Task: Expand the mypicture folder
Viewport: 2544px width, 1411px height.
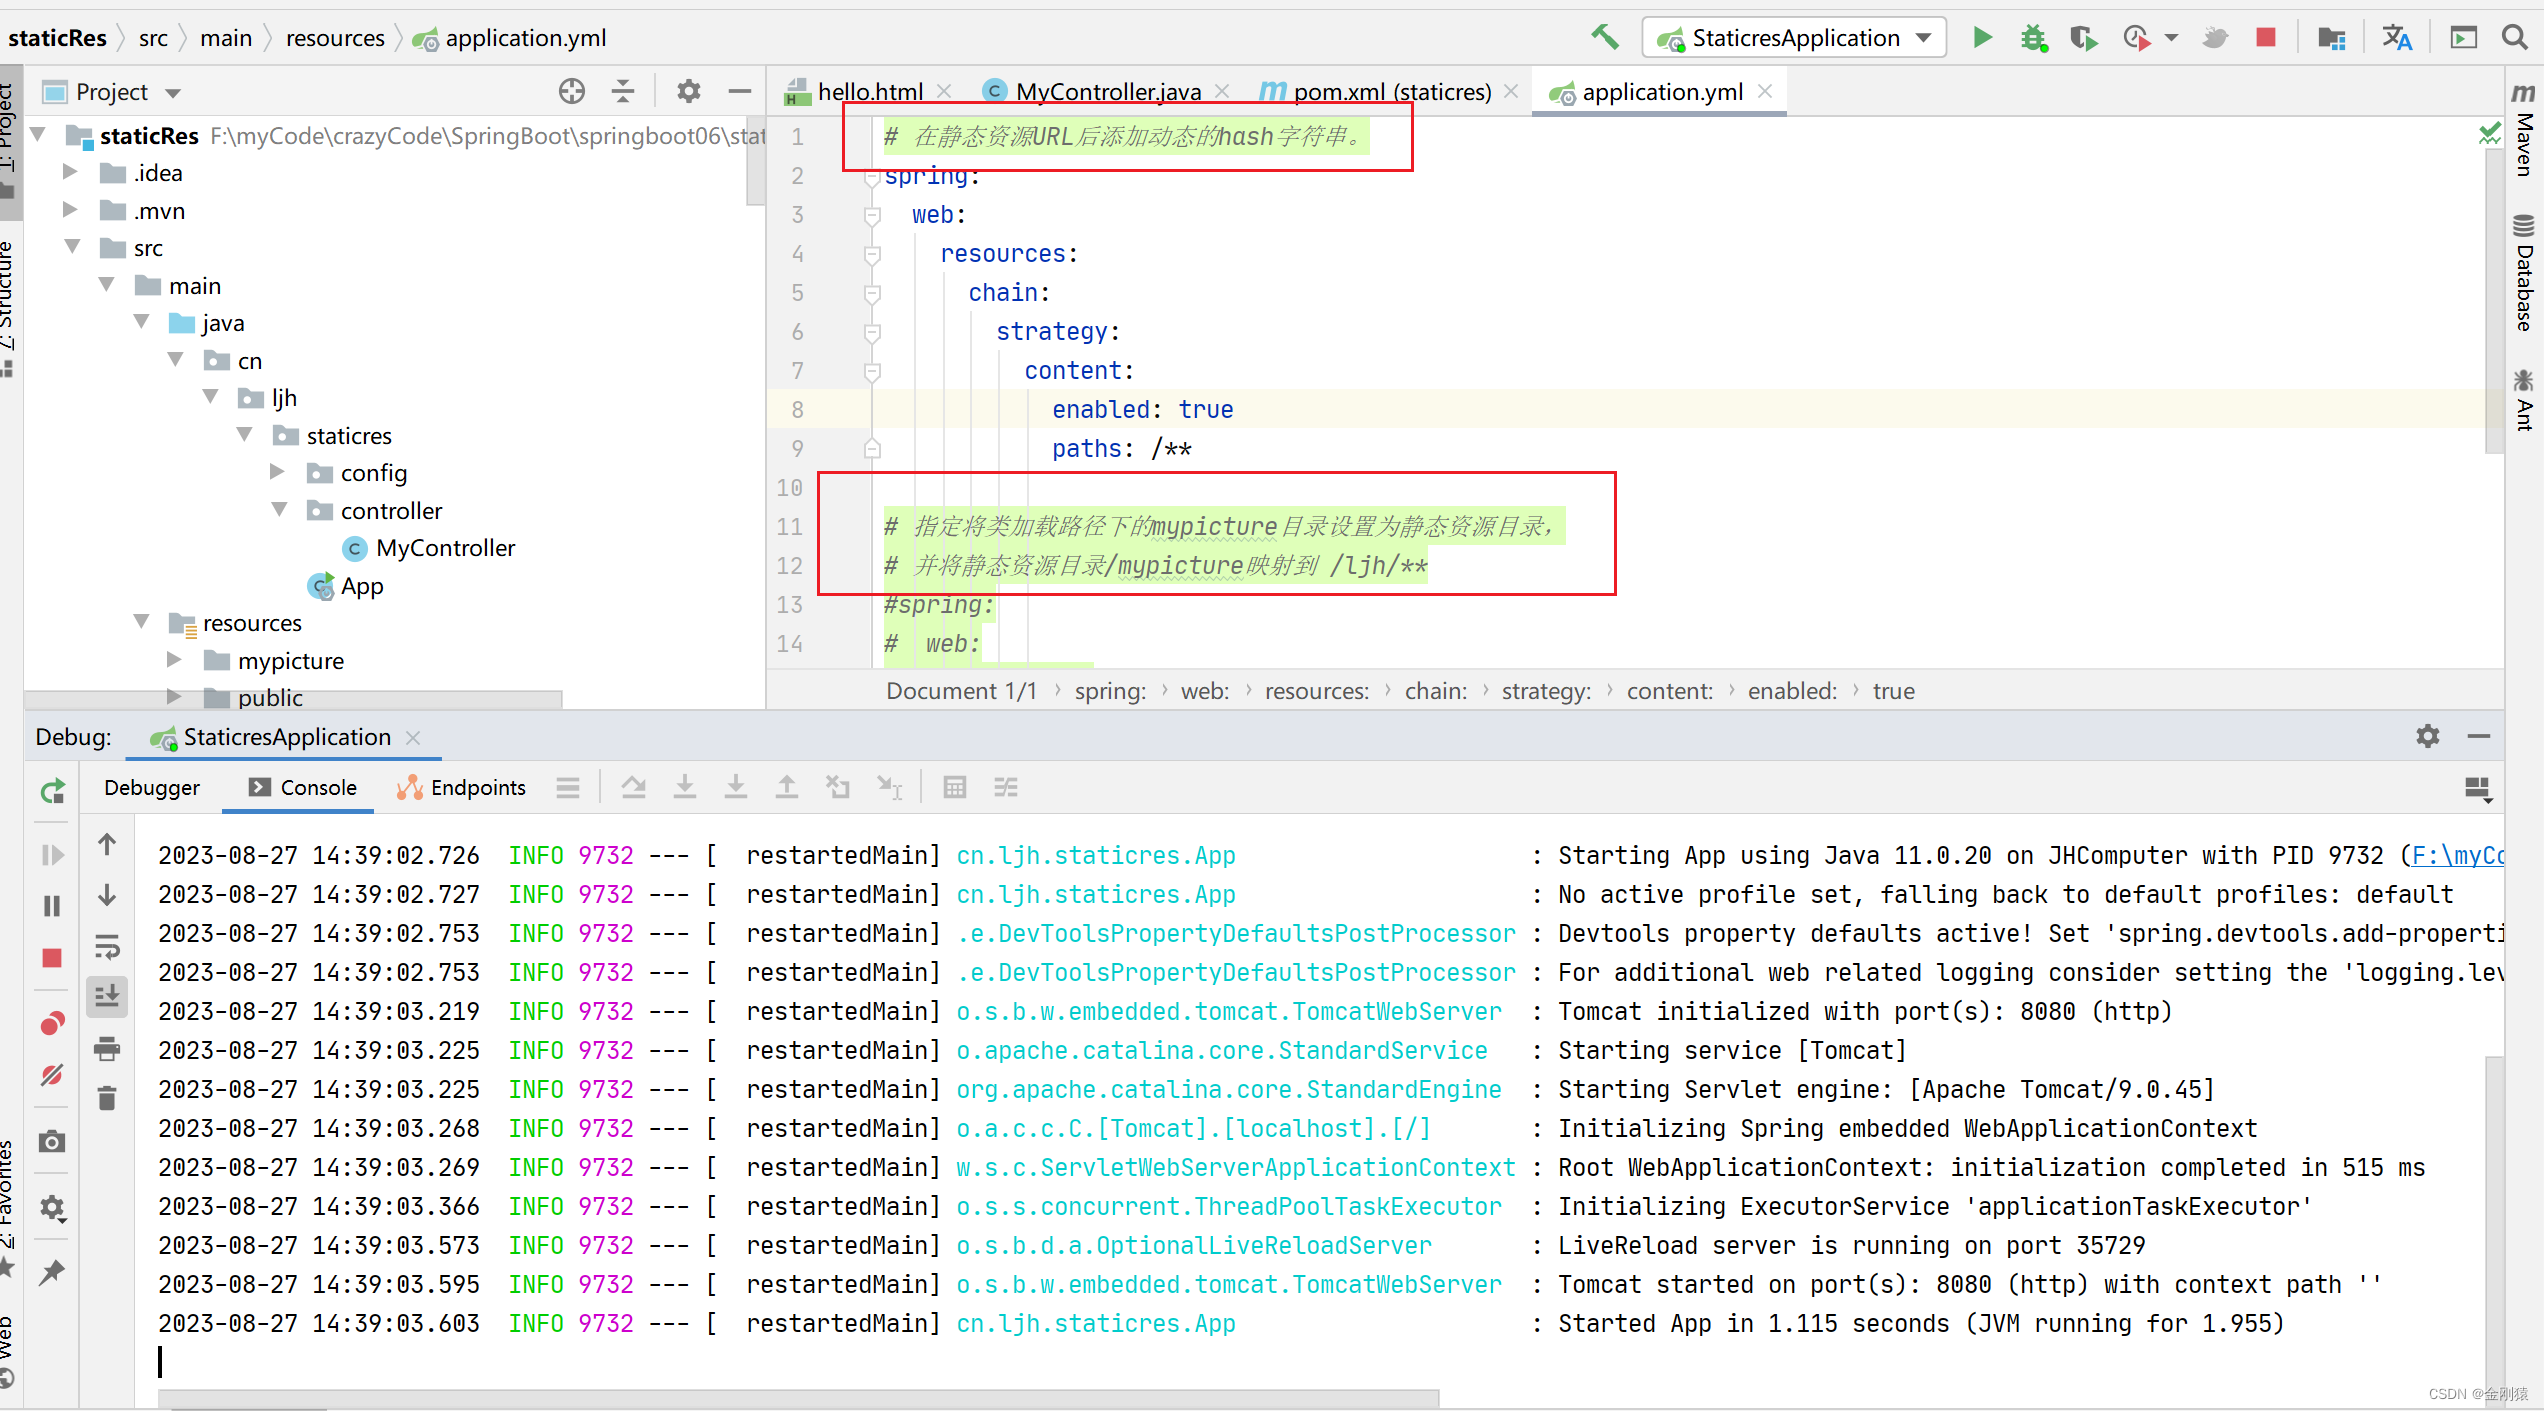Action: [174, 660]
